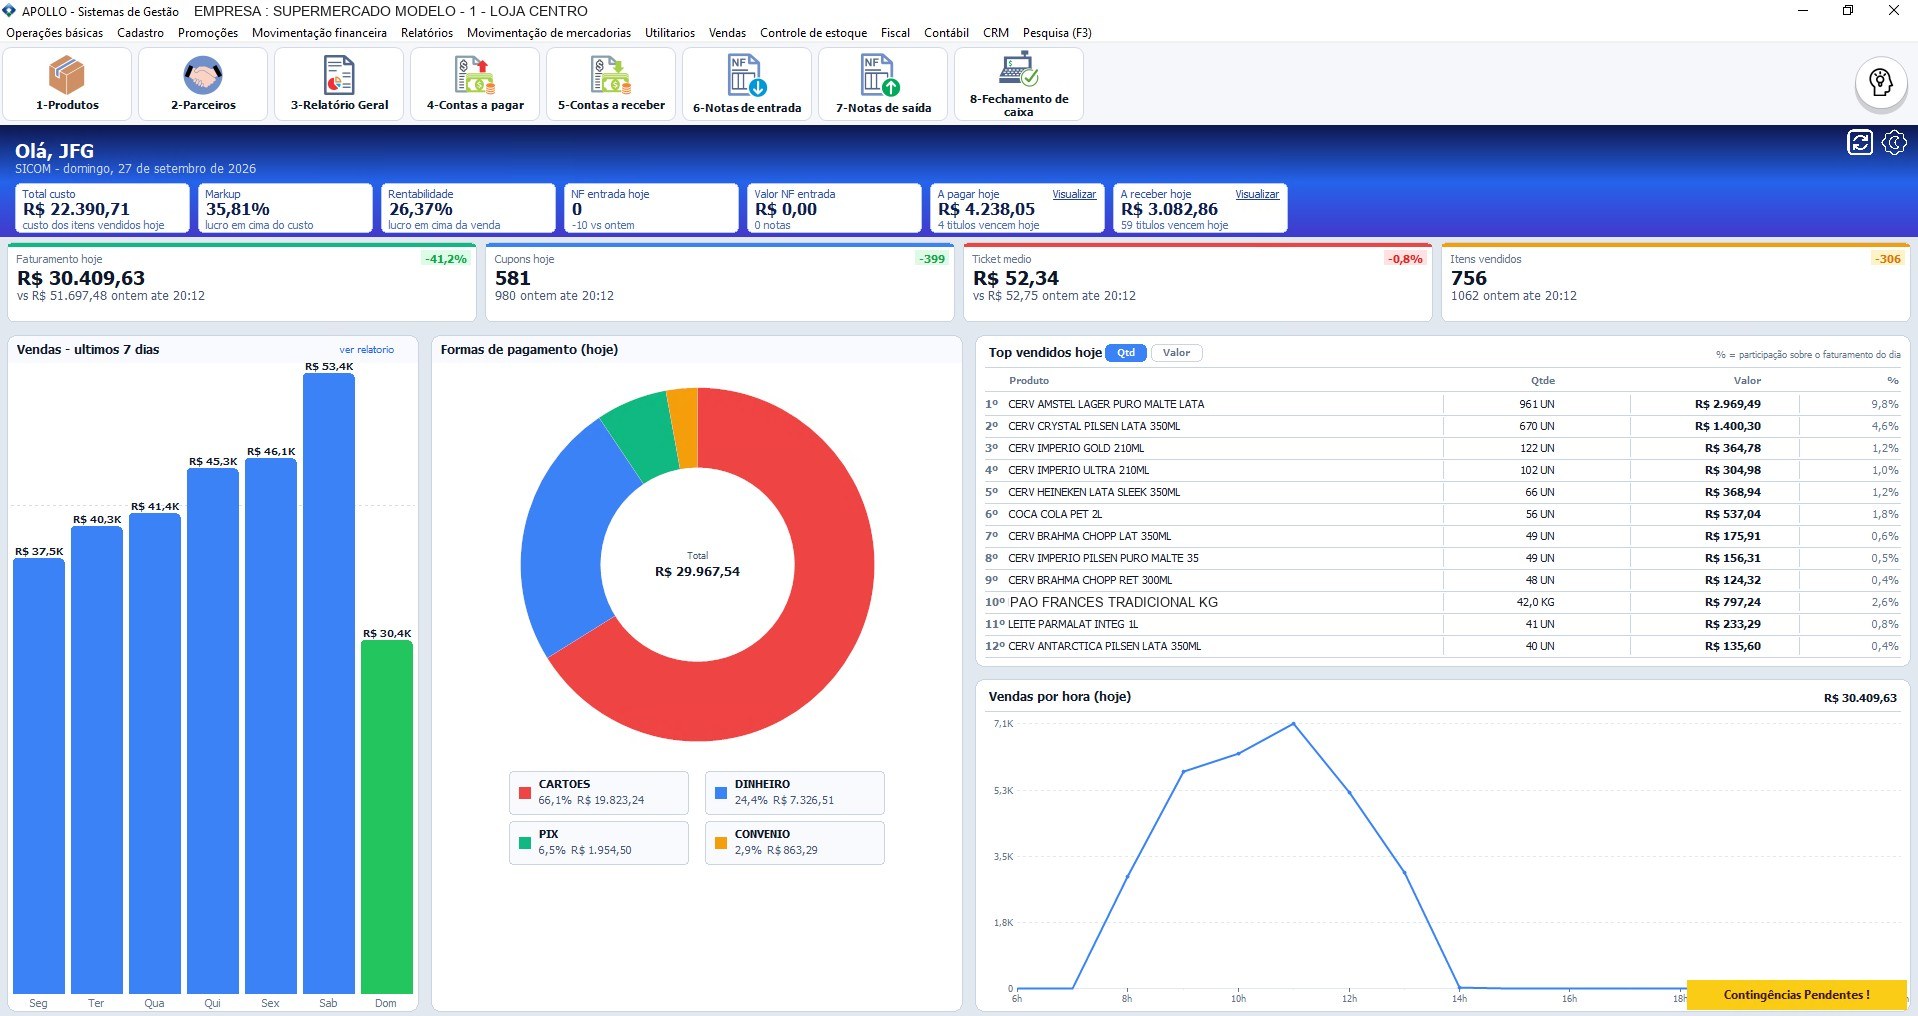Open the Operações básicas menu

click(x=55, y=33)
